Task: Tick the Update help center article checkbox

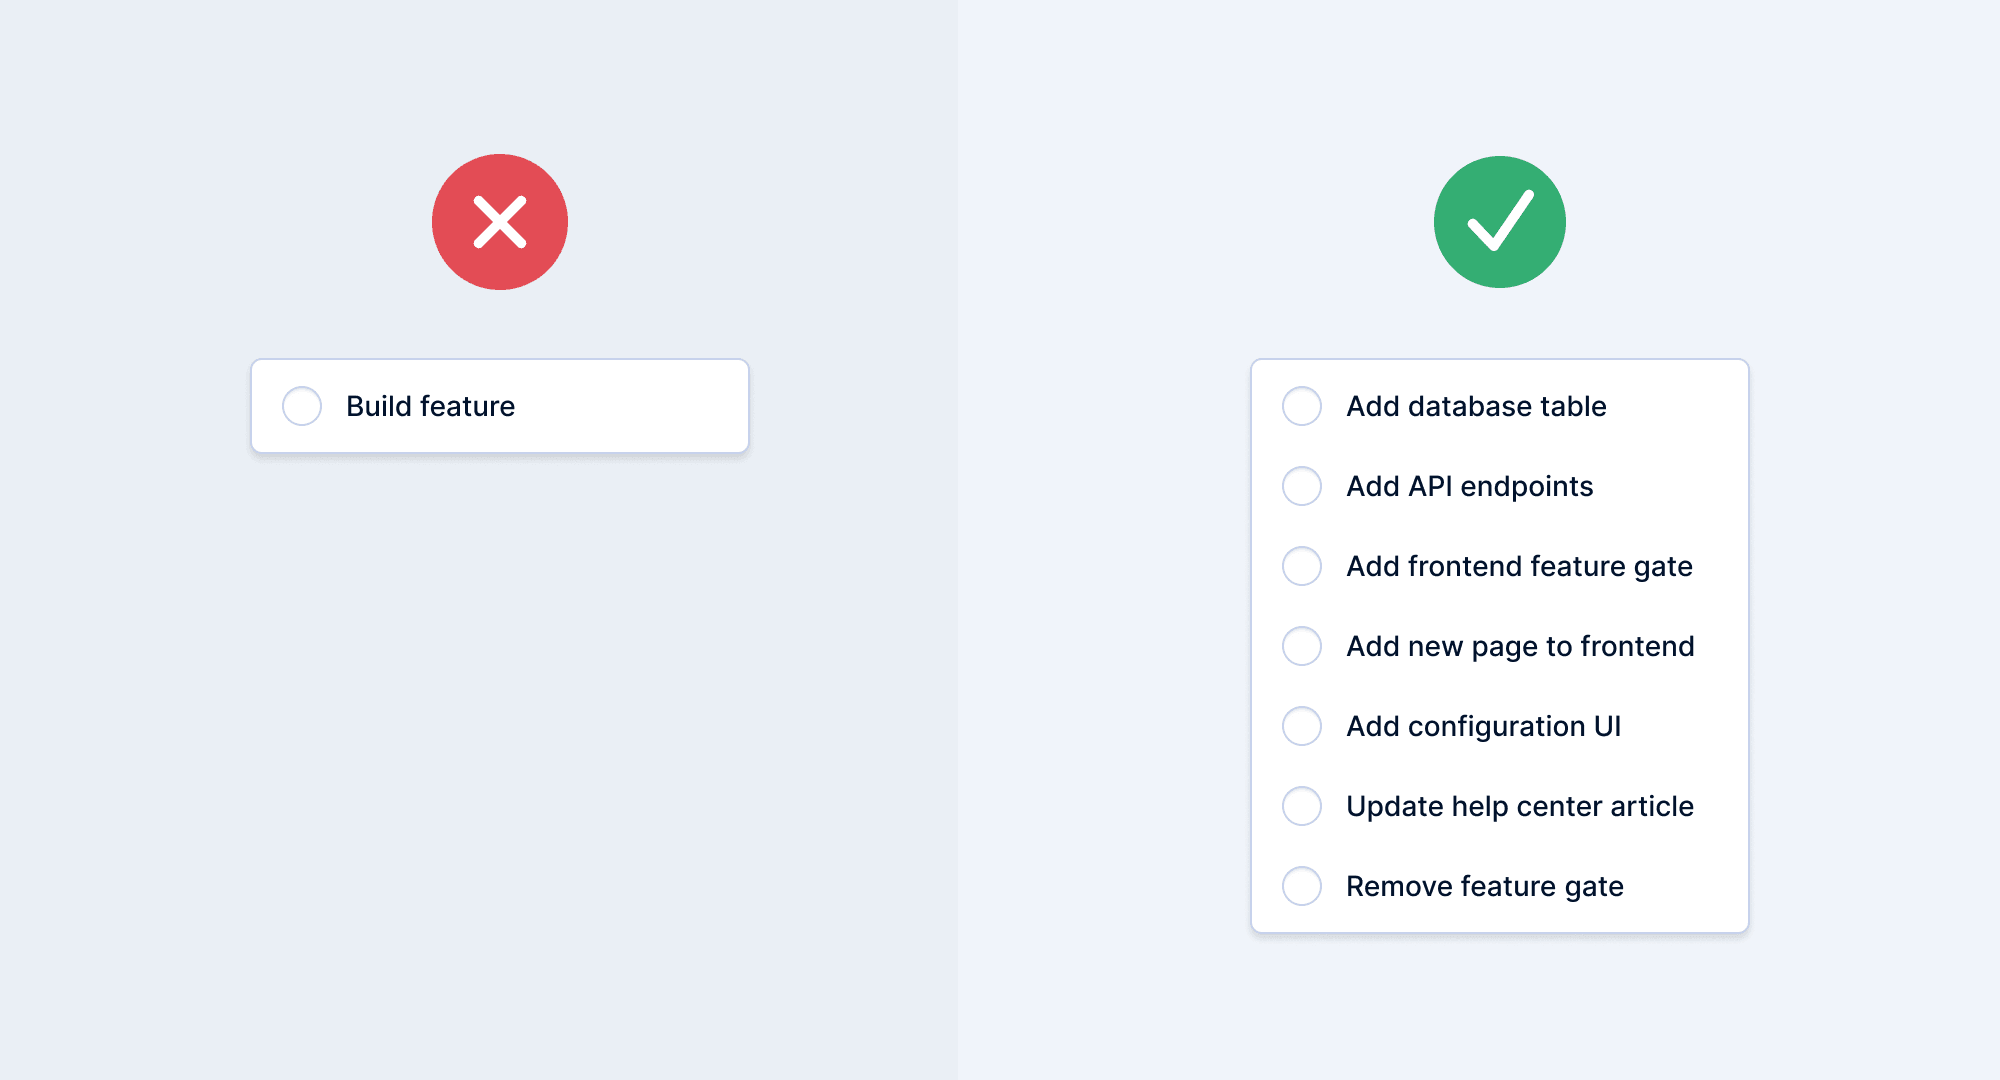Action: tap(1302, 806)
